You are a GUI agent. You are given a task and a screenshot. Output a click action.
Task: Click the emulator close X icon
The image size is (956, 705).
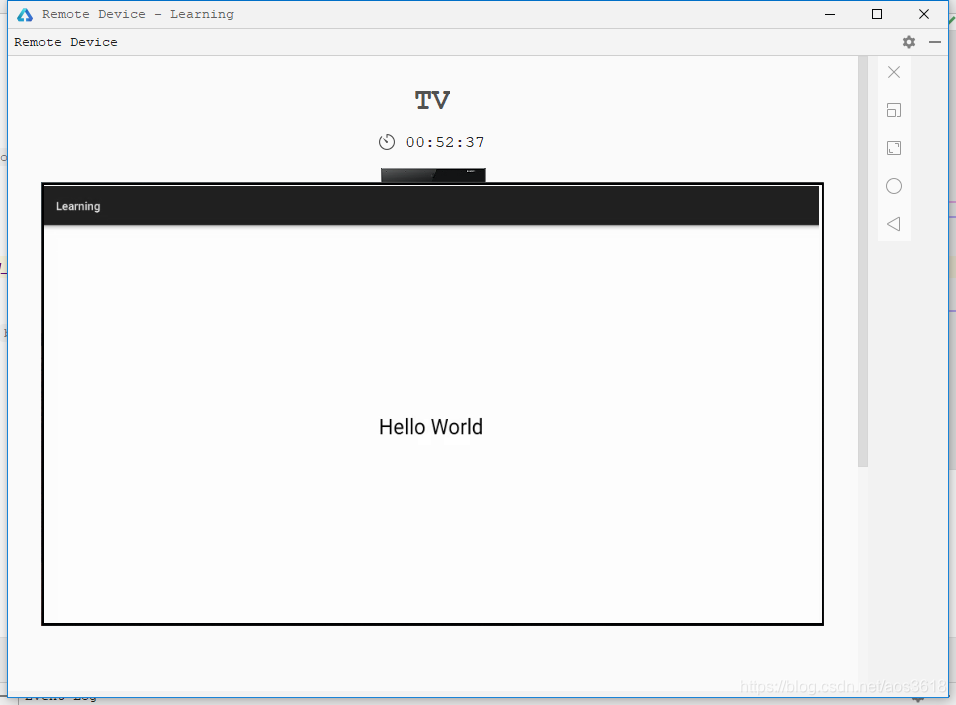click(894, 72)
